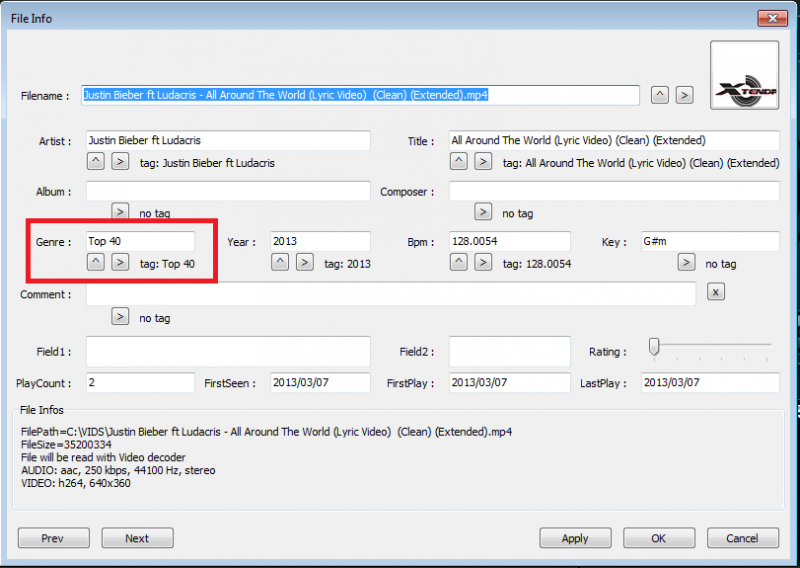Screen dimensions: 800x568
Task: Click the 'tag: Justin Bieber ft Ludacris' text
Action: pyautogui.click(x=207, y=163)
